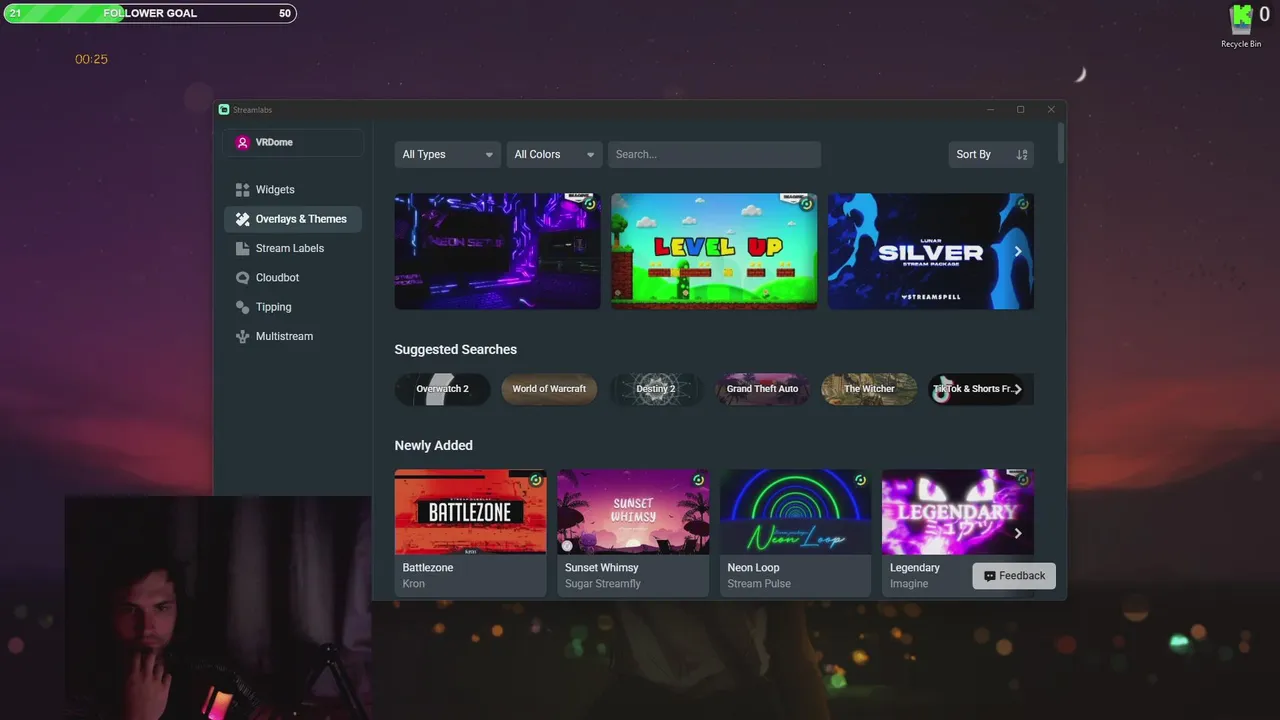Click the Cloudbot chat bubble icon
This screenshot has height=720, width=1280.
tap(242, 278)
